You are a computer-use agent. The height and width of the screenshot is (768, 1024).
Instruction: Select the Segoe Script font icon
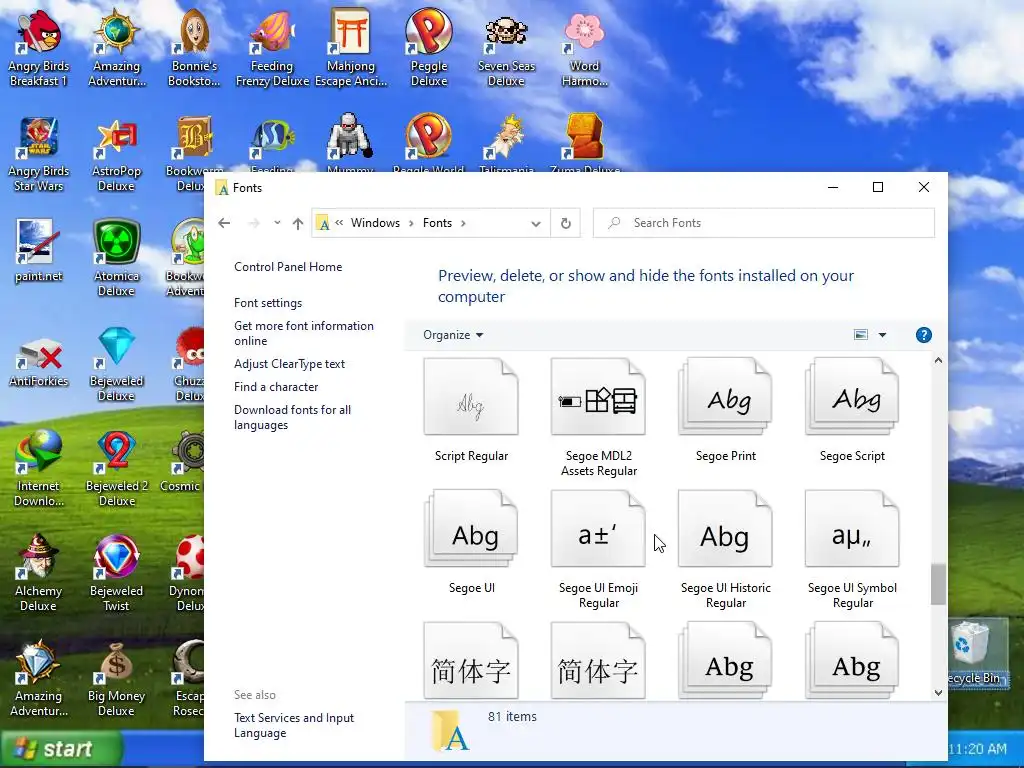[852, 397]
